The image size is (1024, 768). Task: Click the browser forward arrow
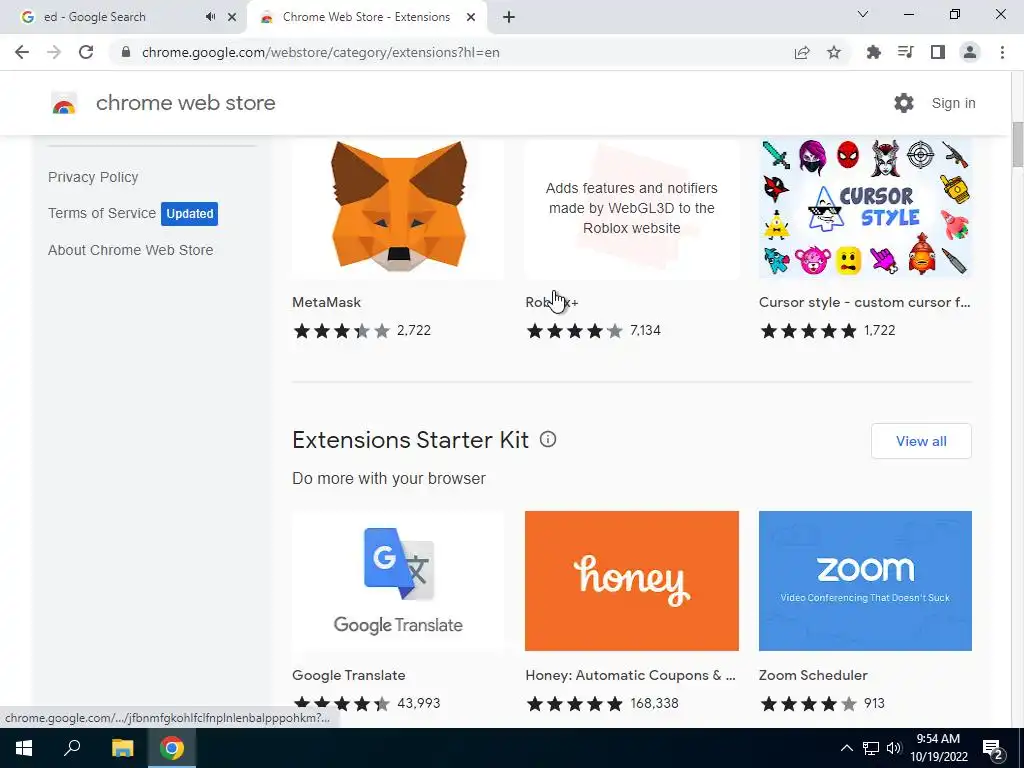[54, 52]
